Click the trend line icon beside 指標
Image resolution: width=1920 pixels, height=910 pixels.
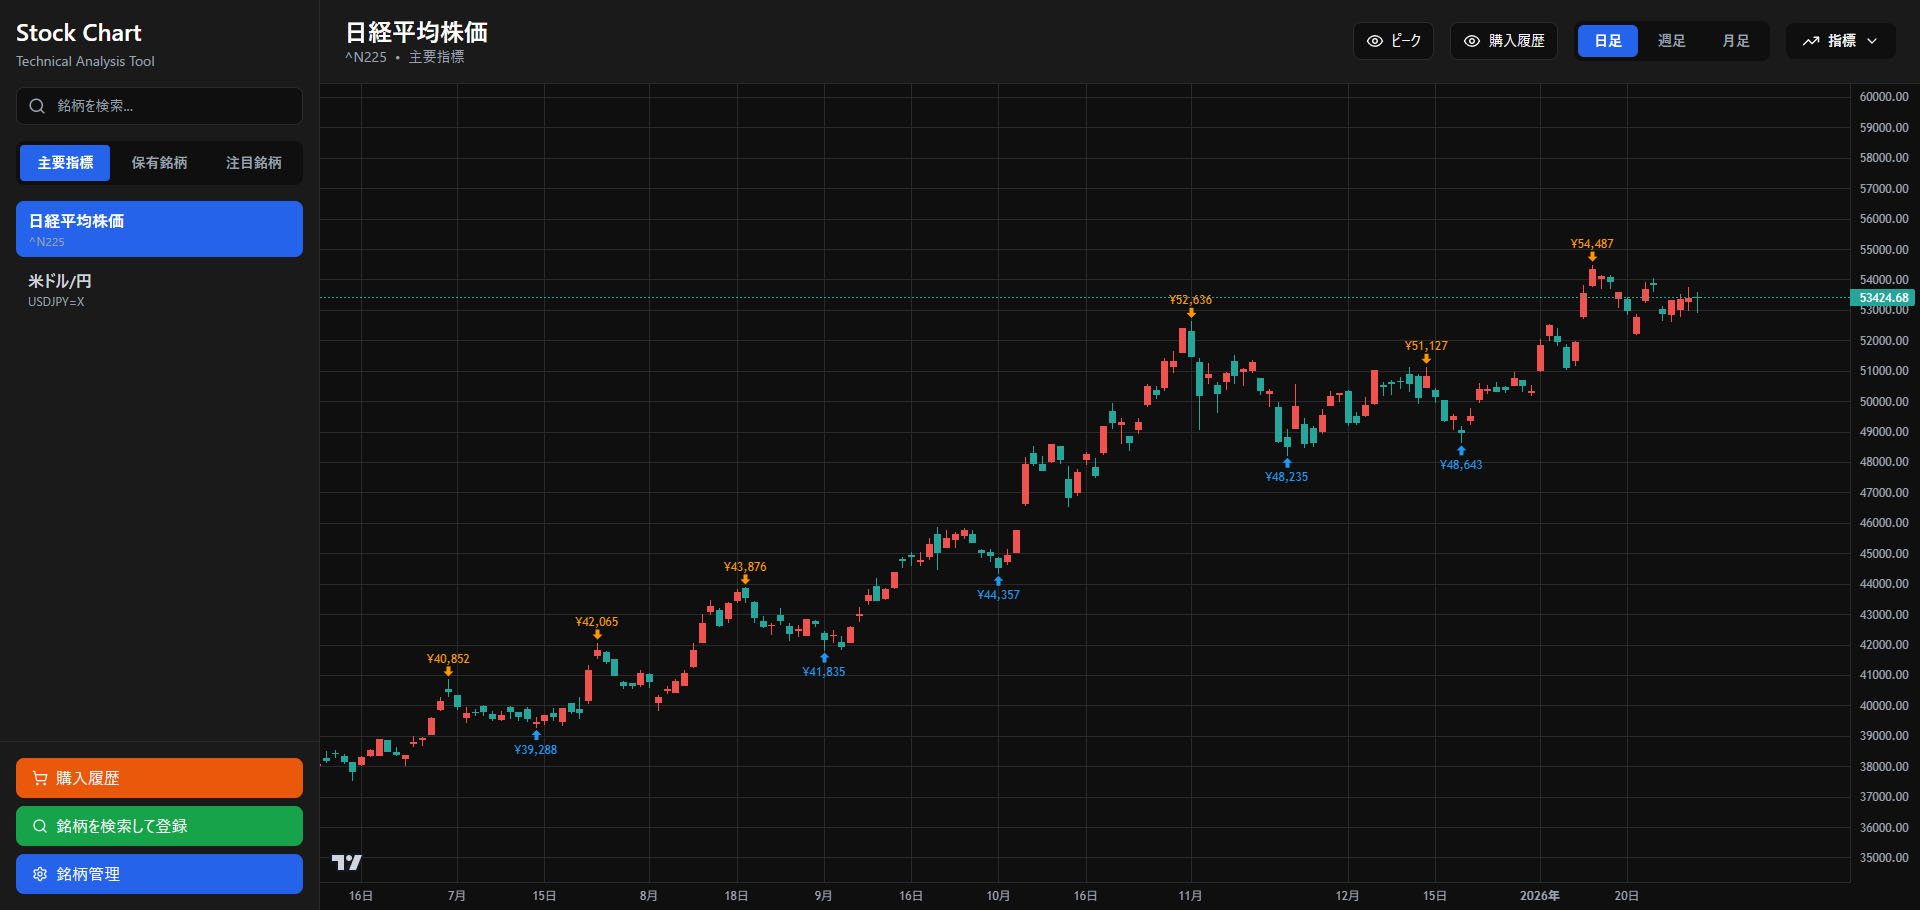click(1810, 41)
